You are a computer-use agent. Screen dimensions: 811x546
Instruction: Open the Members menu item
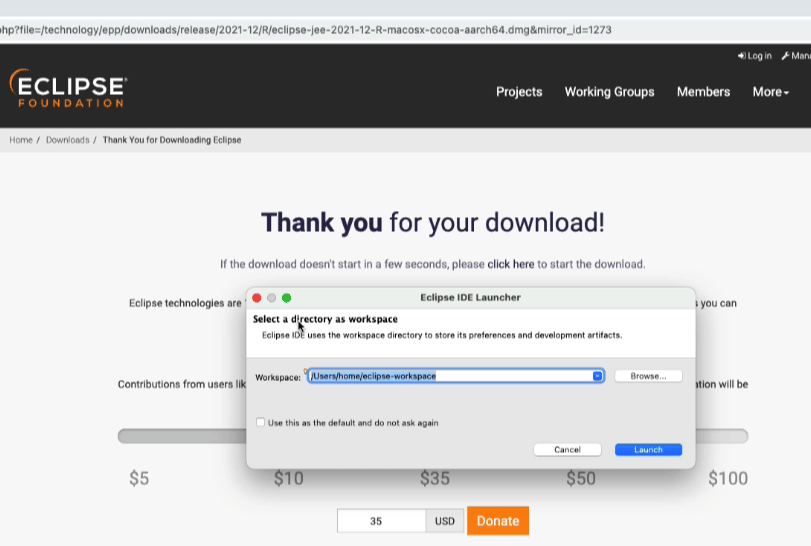pyautogui.click(x=703, y=92)
